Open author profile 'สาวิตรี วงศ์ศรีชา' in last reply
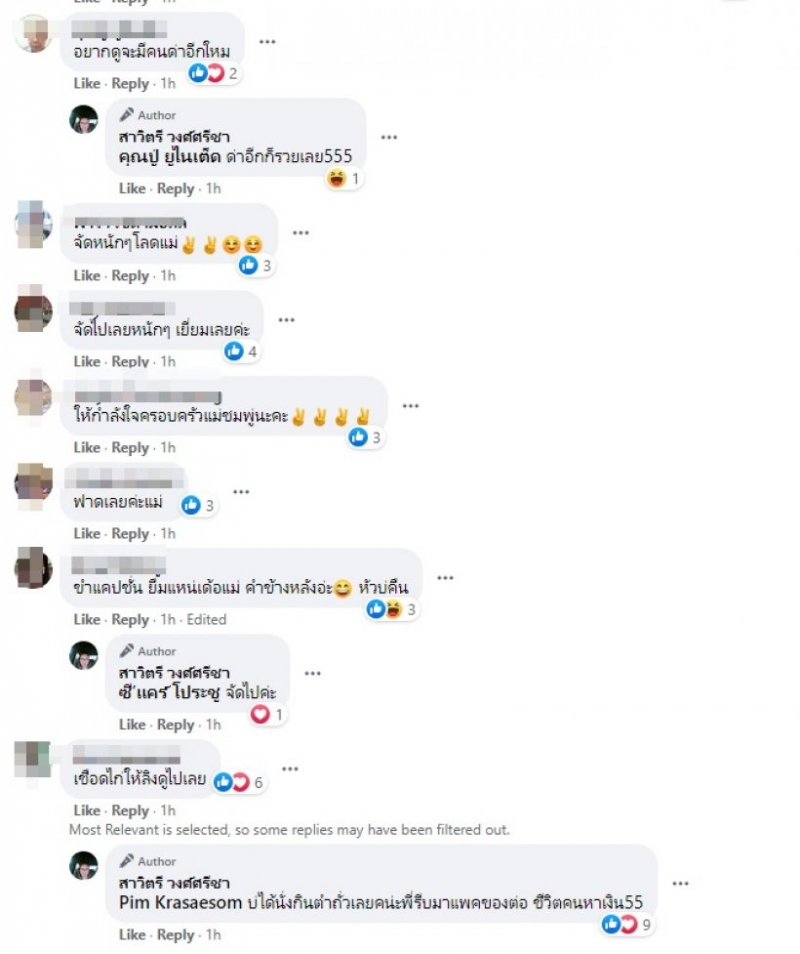Screen dimensions: 800x954 click(x=174, y=882)
